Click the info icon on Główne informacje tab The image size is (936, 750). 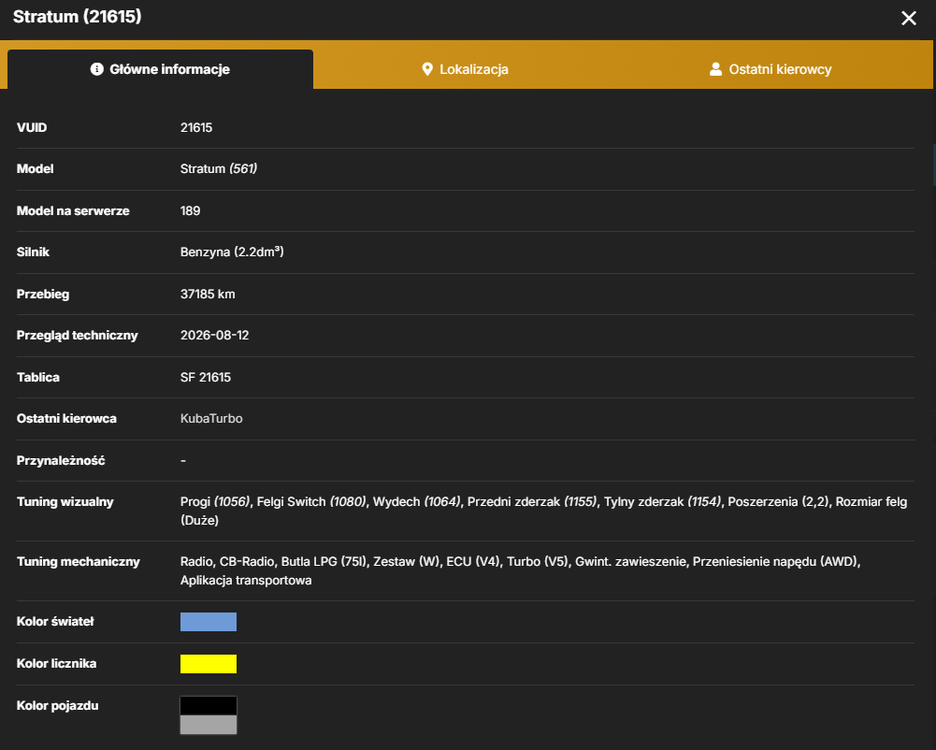tap(97, 69)
